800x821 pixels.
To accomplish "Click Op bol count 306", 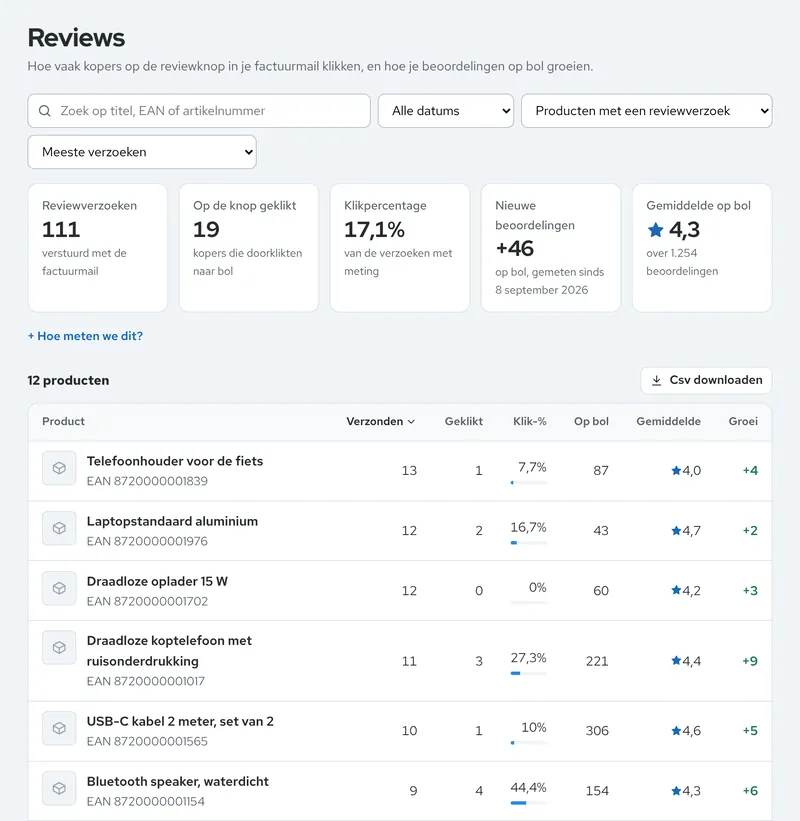I will pyautogui.click(x=597, y=730).
